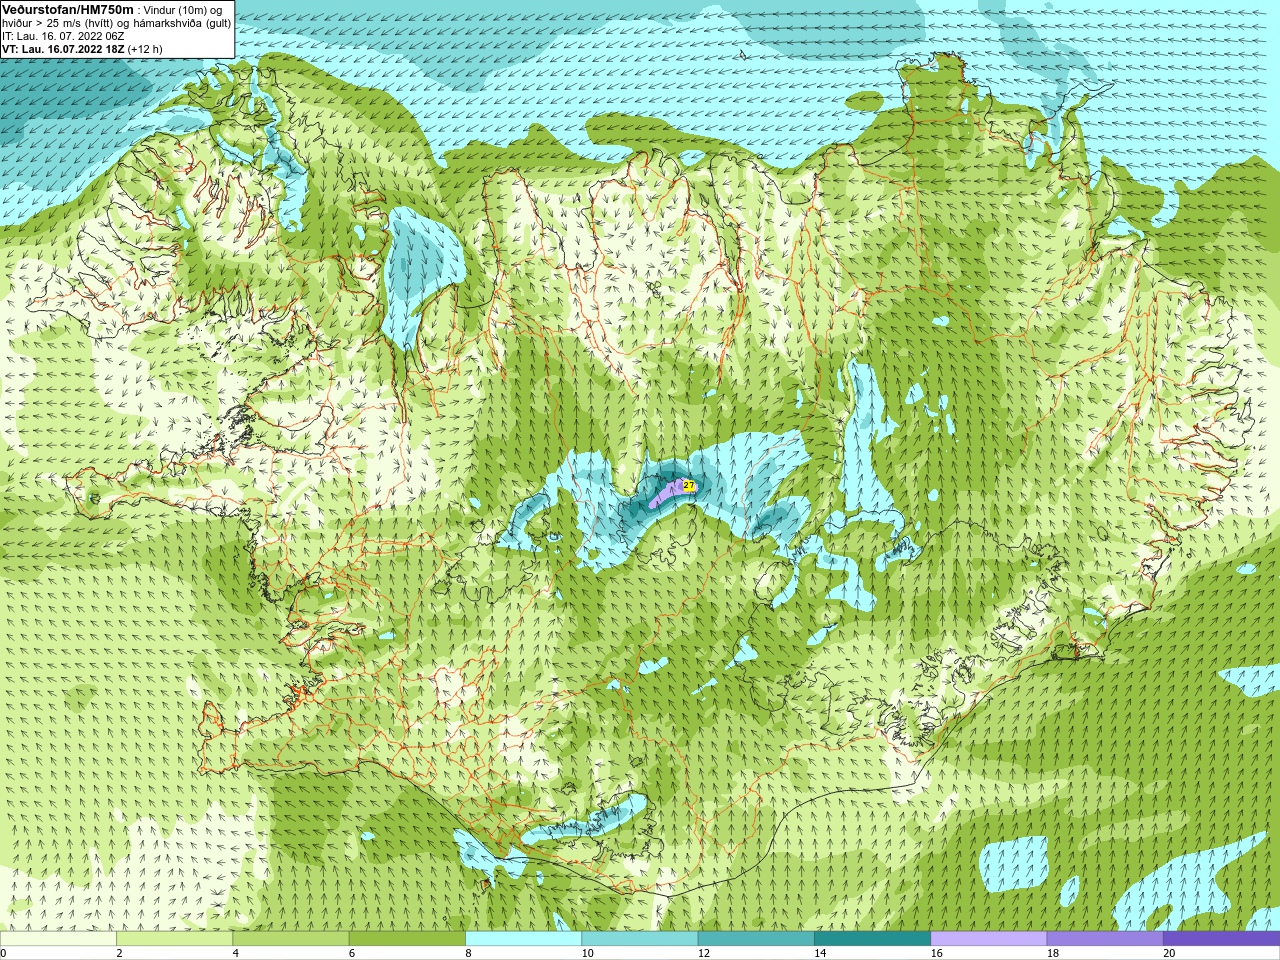Screen dimensions: 1280x960
Task: Select the 0–2 m/s pale yellow swatch
Action: [58, 939]
